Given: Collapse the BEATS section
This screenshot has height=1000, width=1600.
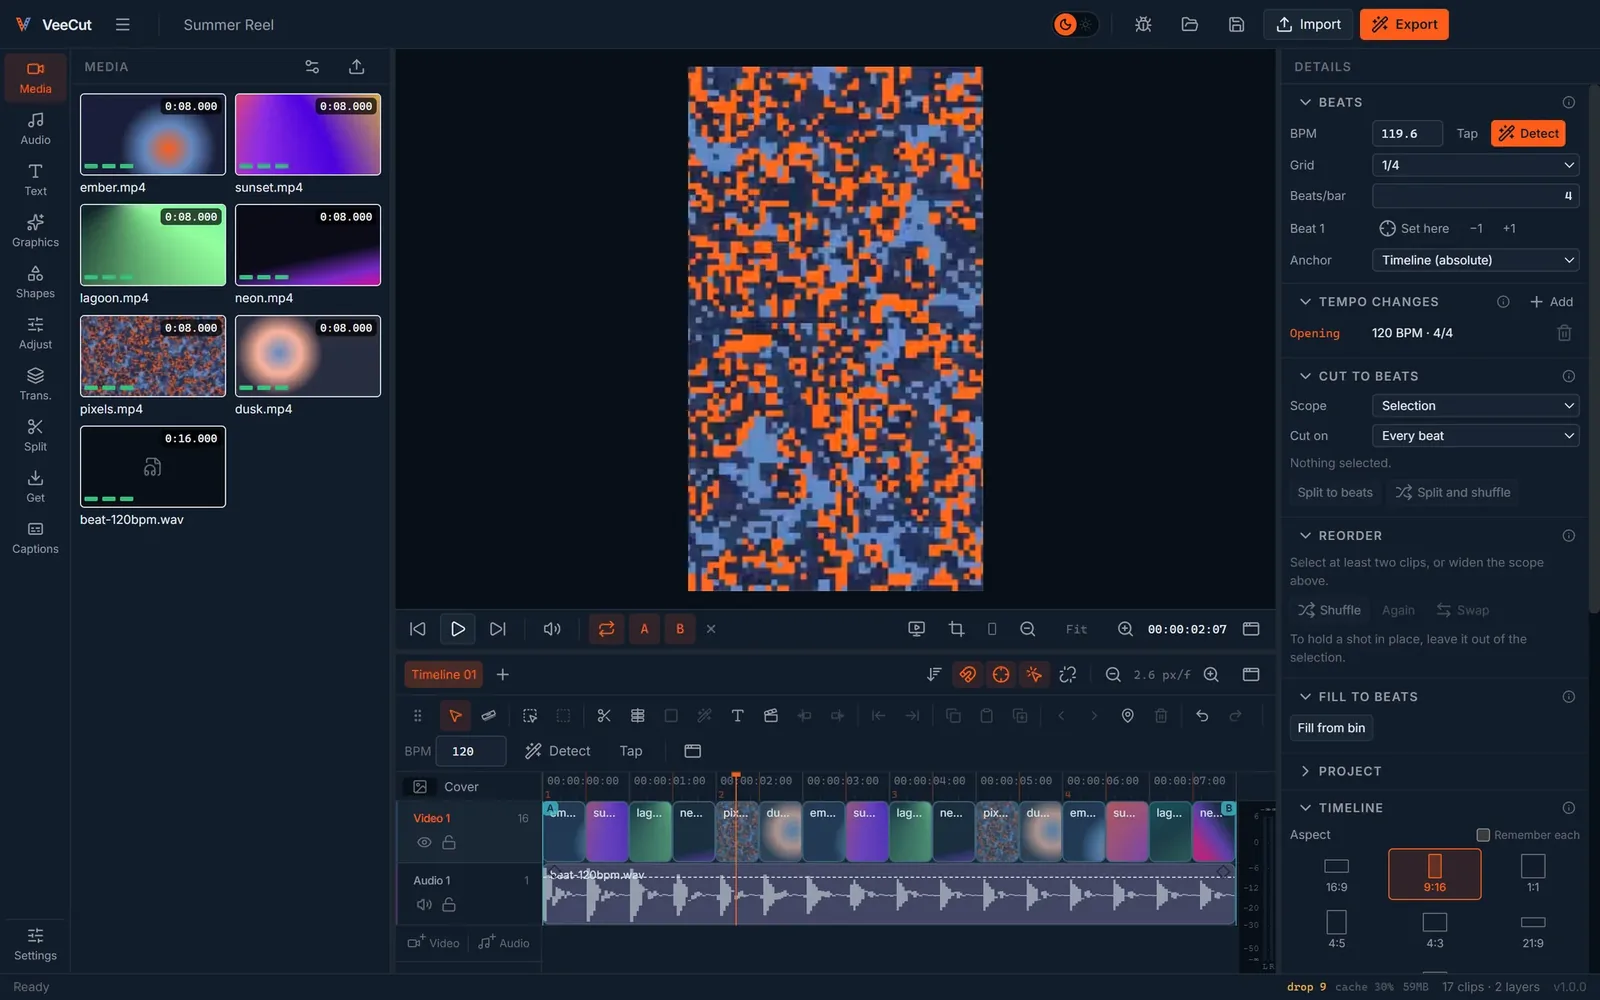Looking at the screenshot, I should (1305, 103).
